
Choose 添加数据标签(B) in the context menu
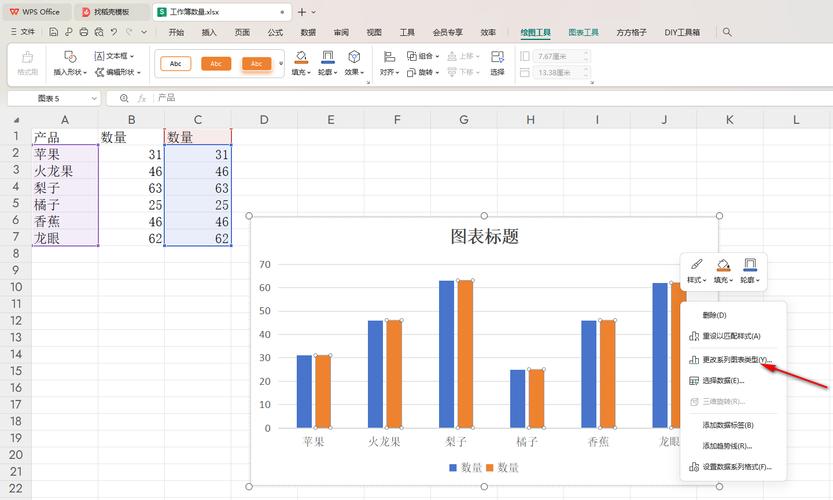coord(733,425)
